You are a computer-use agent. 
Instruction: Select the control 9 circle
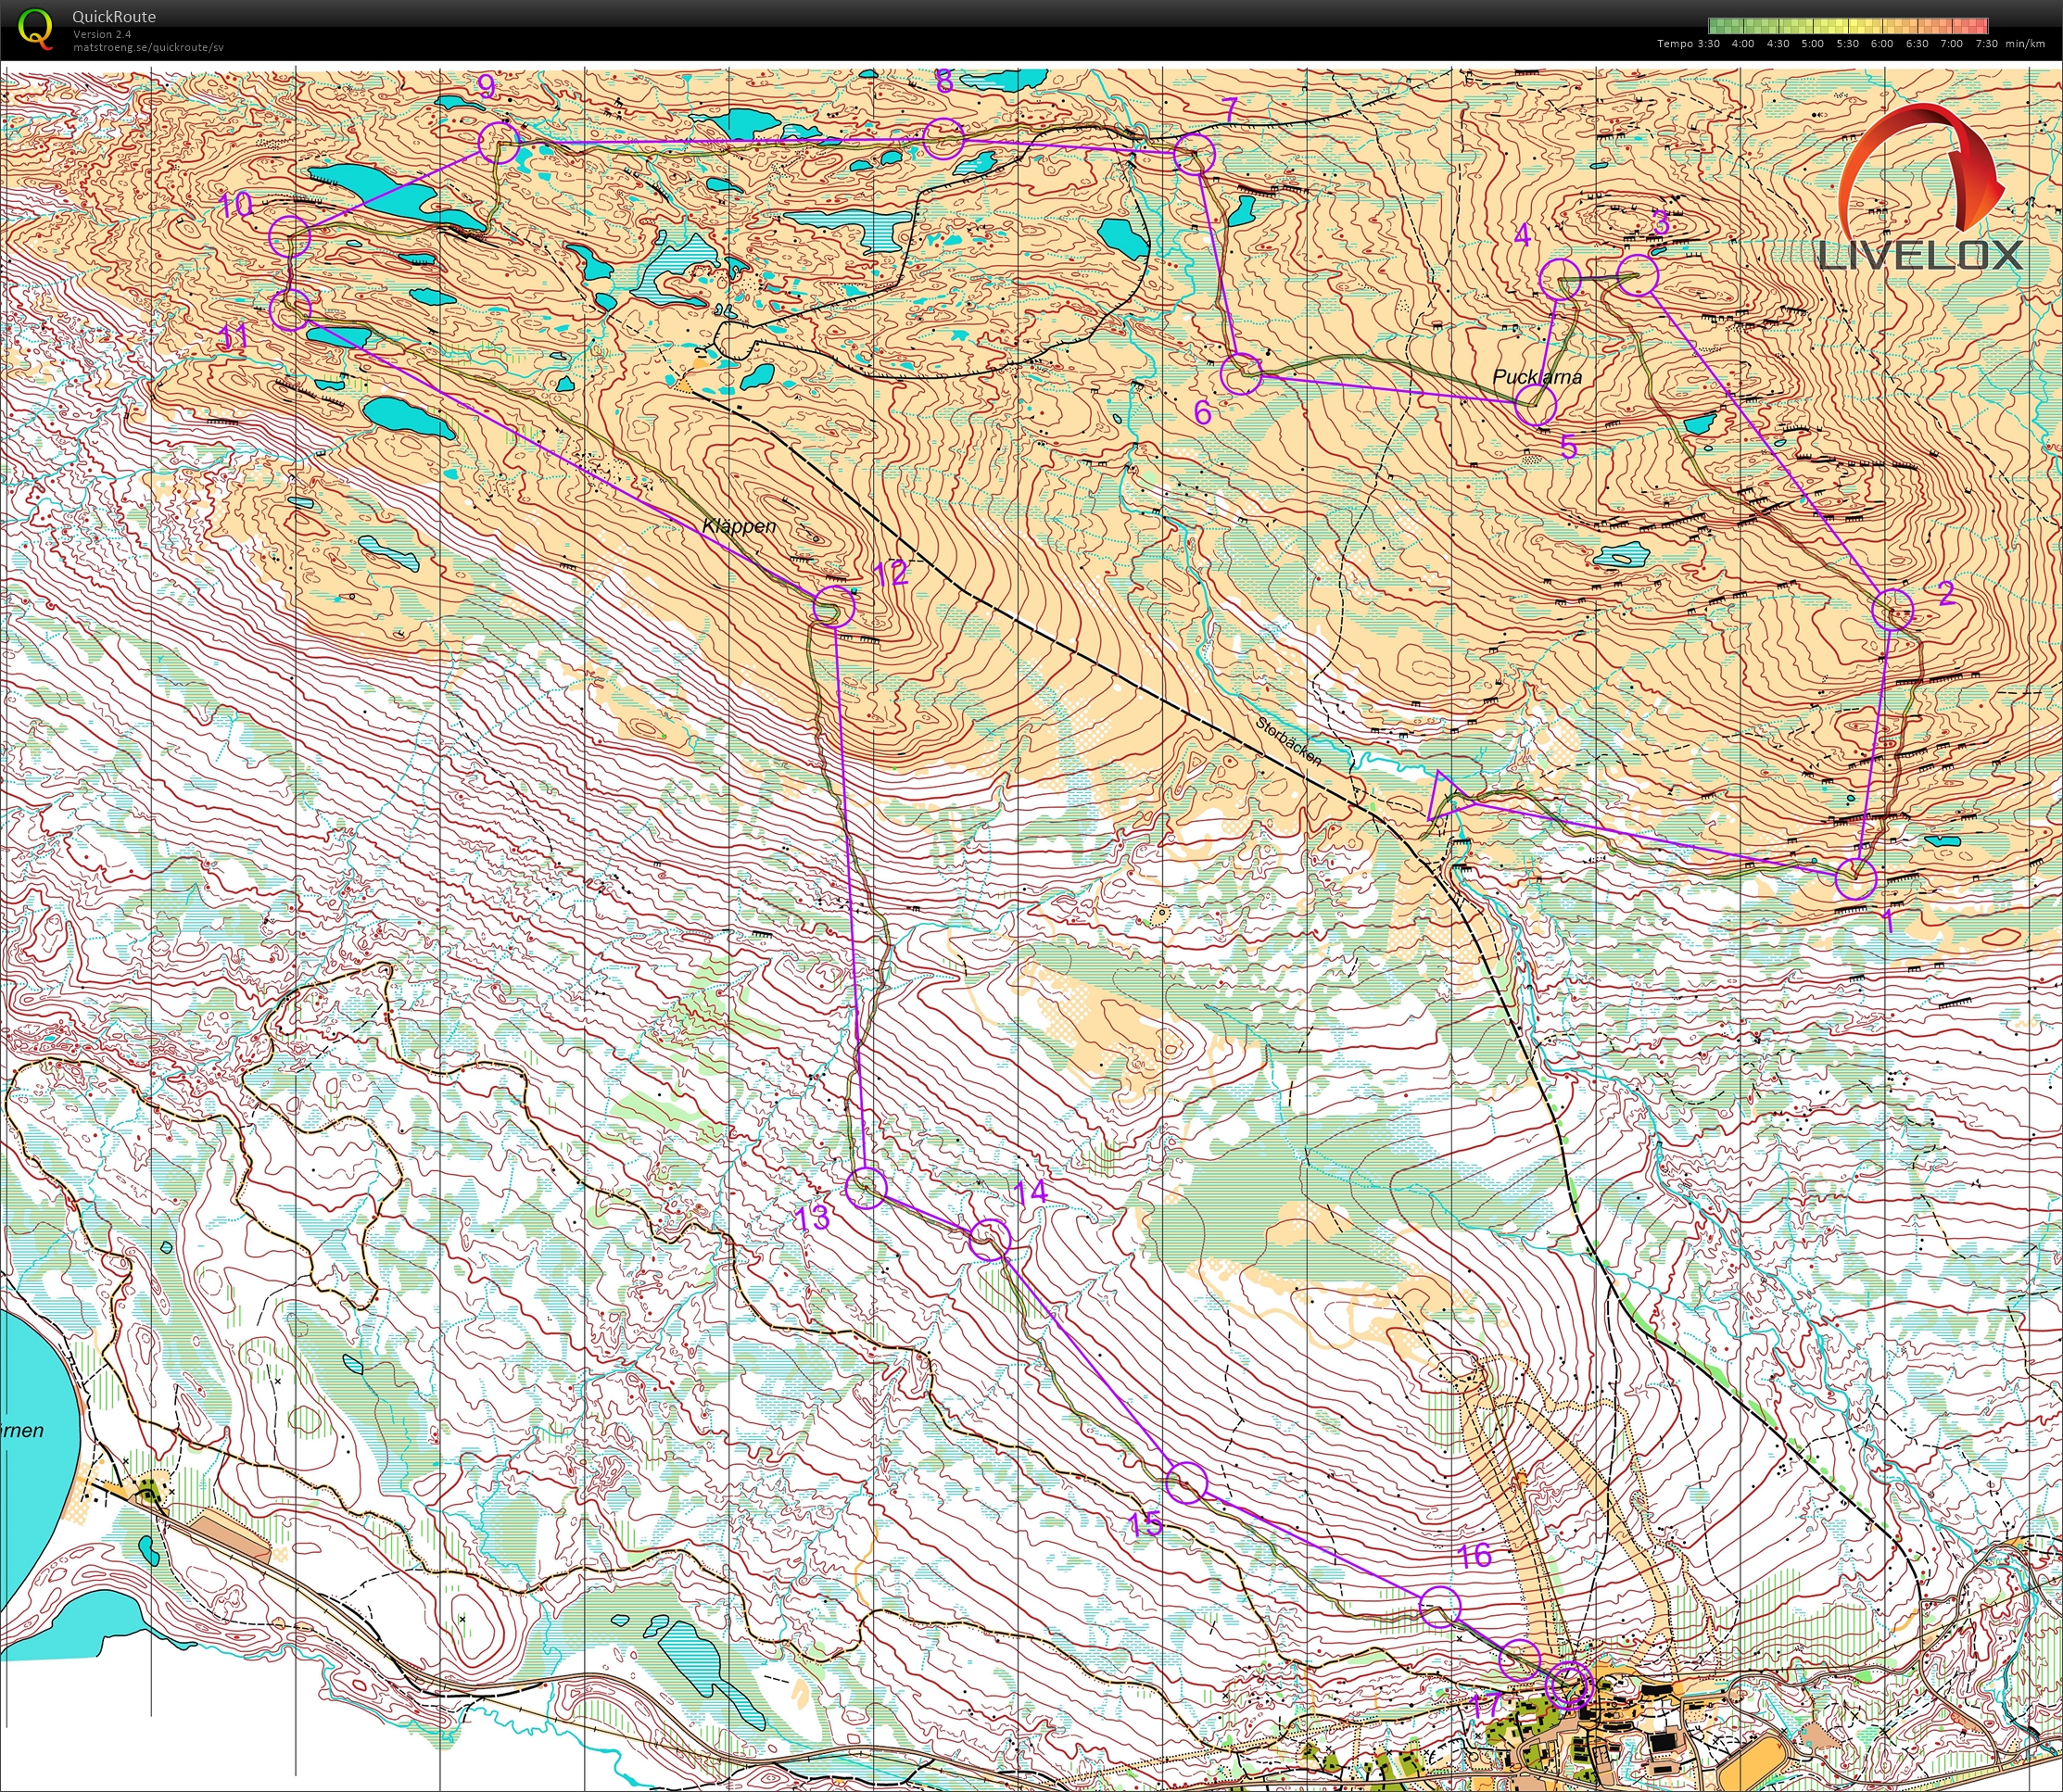tap(499, 143)
